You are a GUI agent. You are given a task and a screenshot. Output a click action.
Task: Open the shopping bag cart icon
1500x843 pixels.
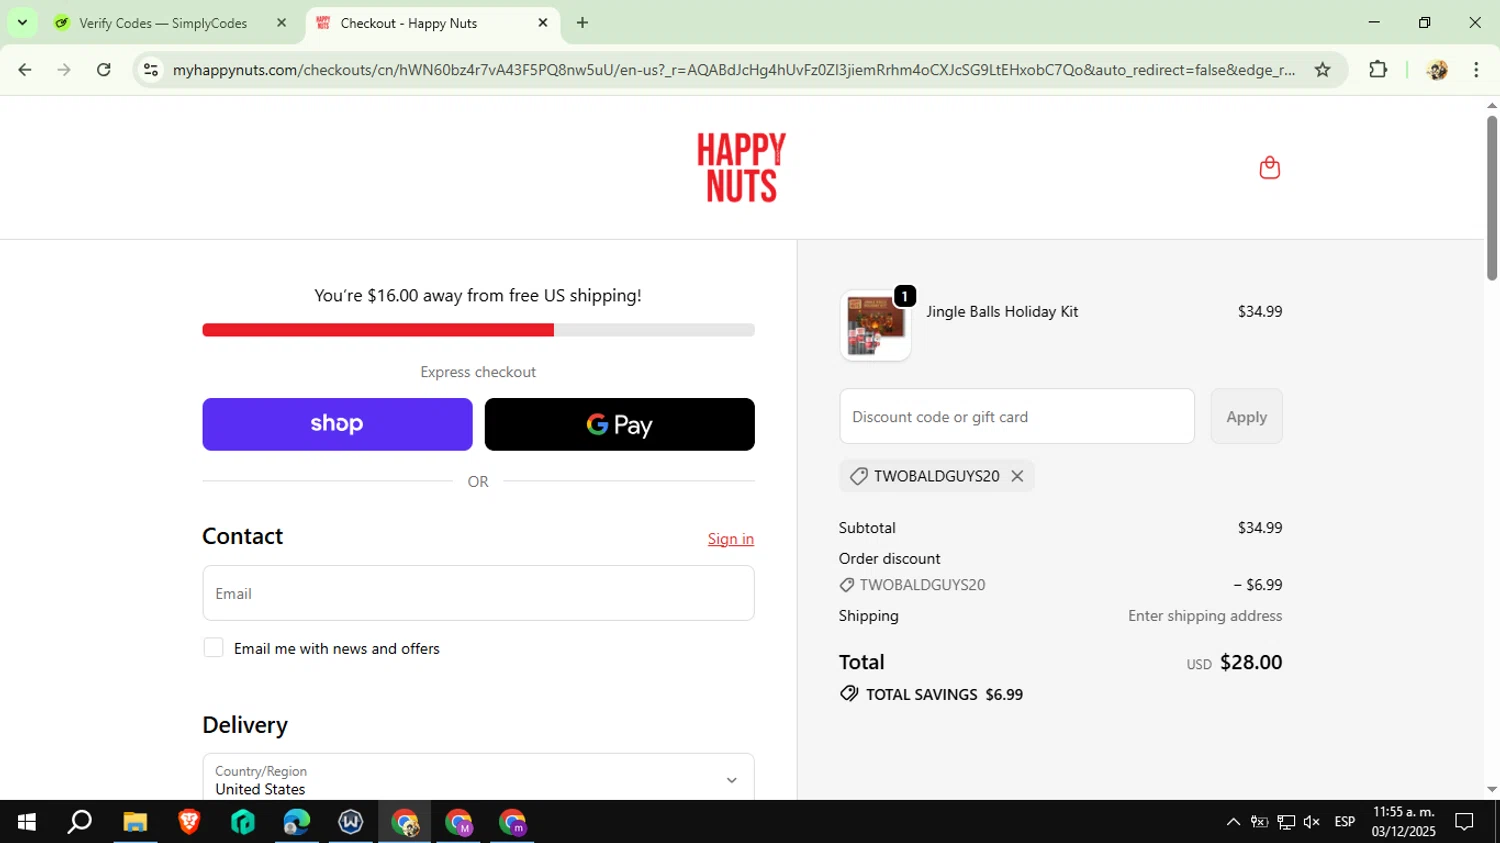1269,167
